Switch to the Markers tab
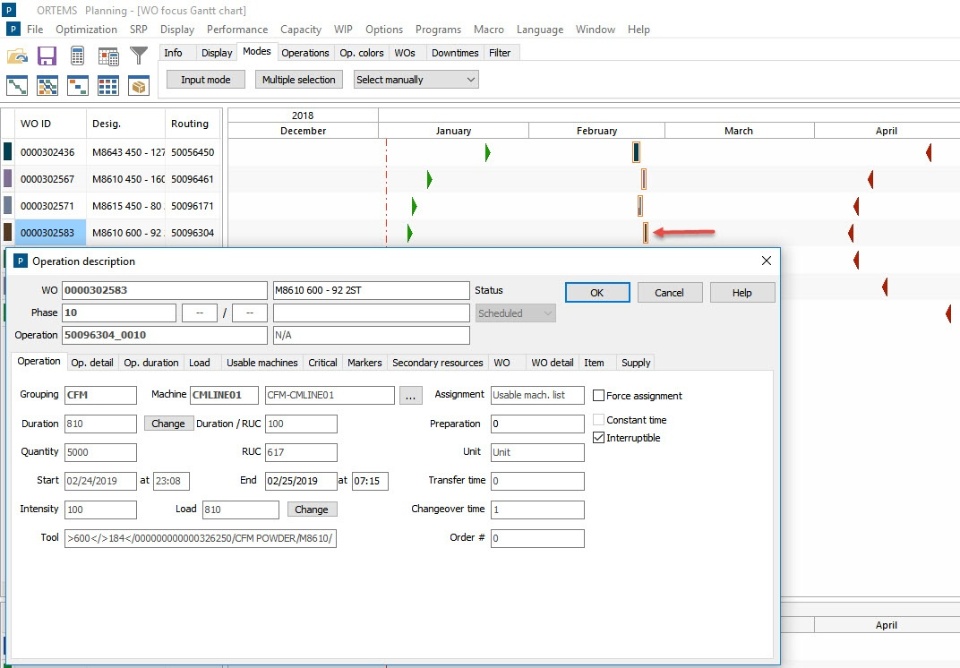960x668 pixels. point(364,362)
